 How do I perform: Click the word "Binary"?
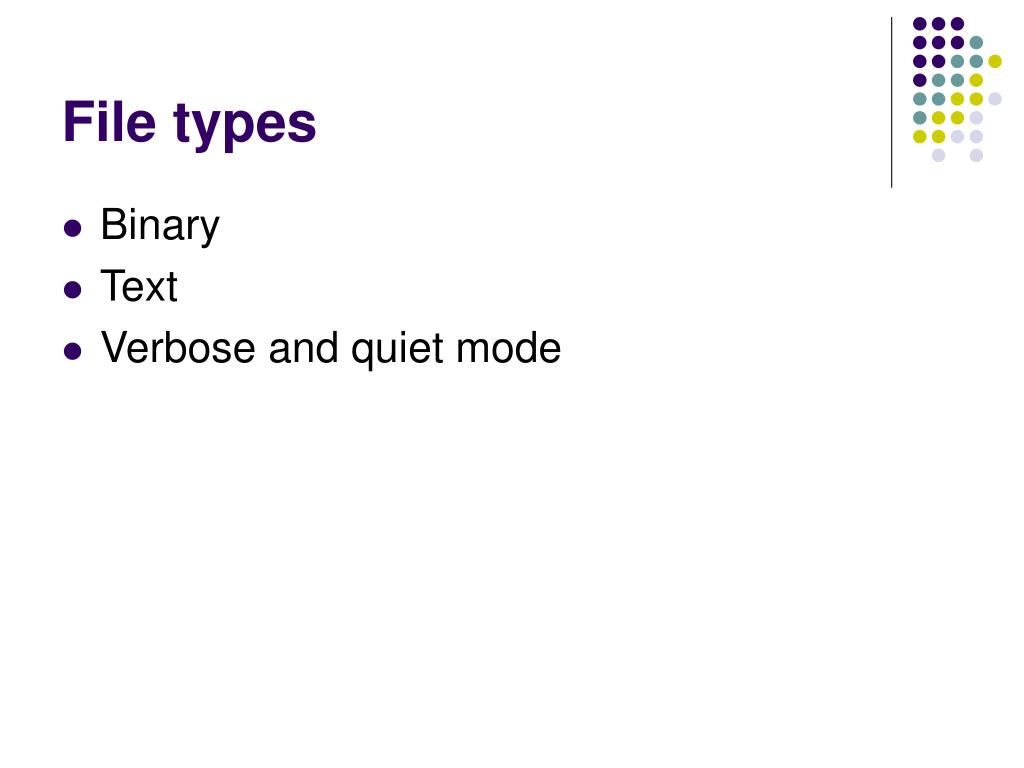click(x=160, y=226)
